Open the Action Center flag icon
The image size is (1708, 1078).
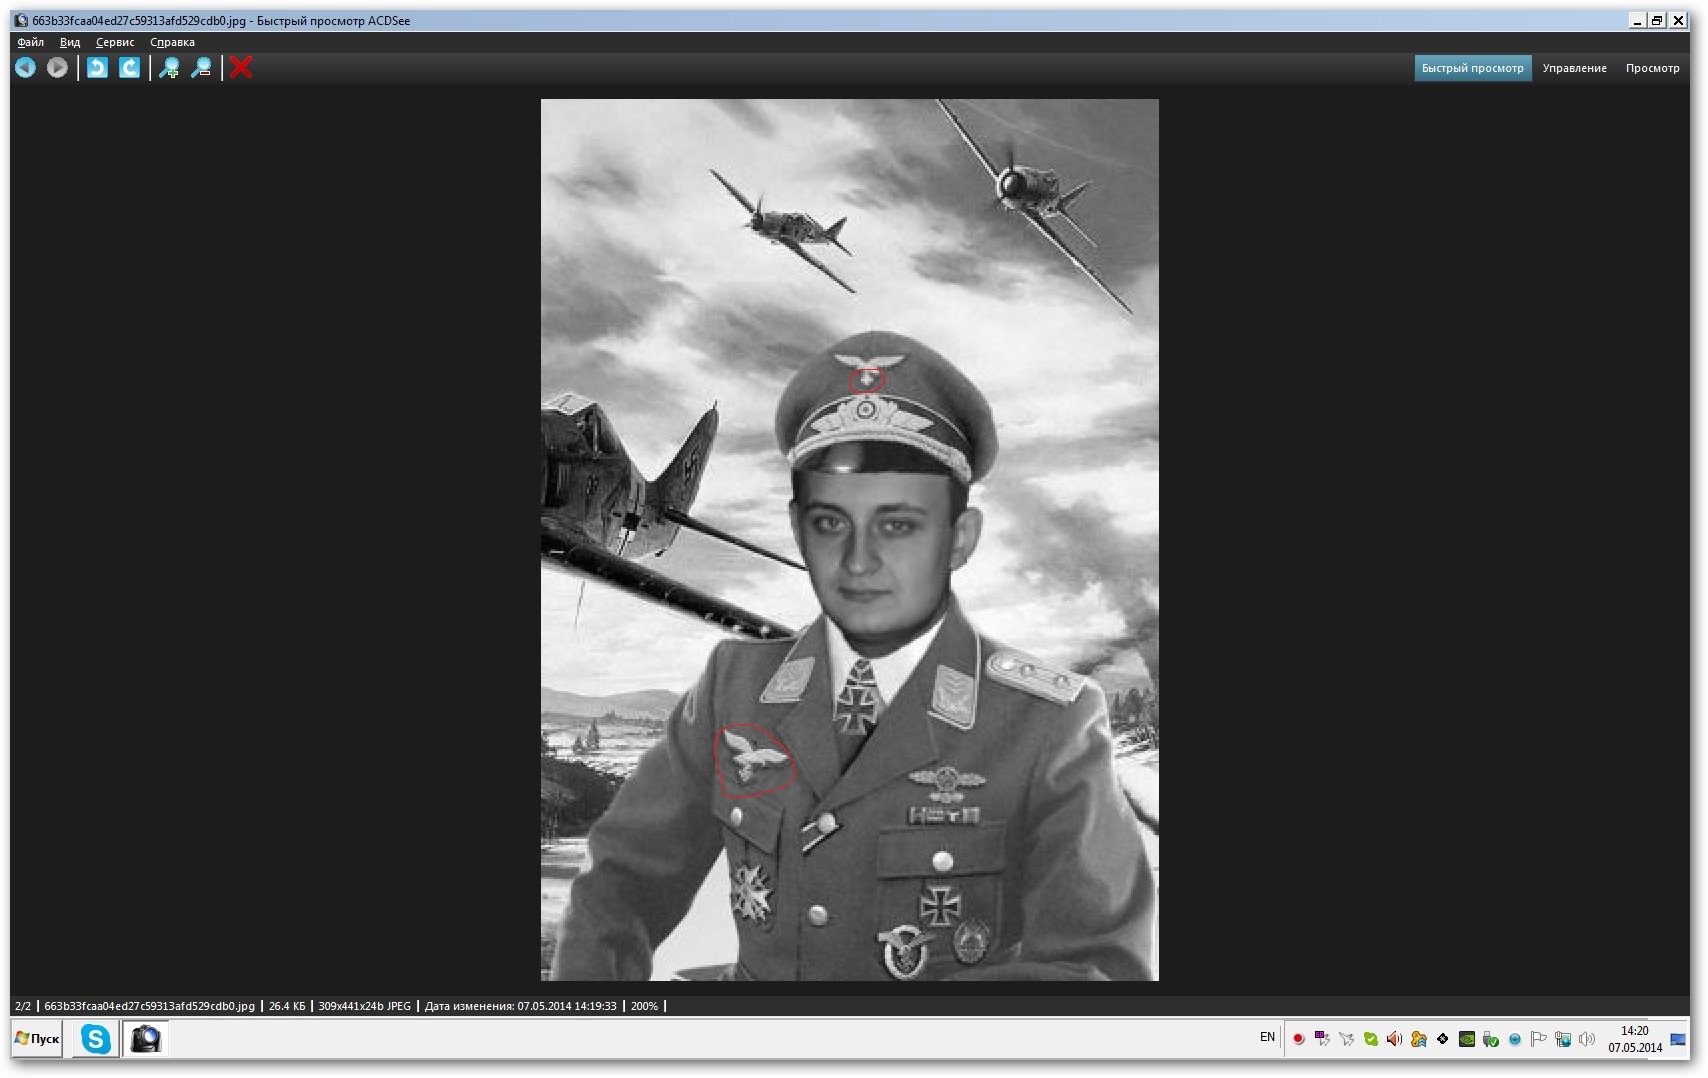coord(1539,1039)
